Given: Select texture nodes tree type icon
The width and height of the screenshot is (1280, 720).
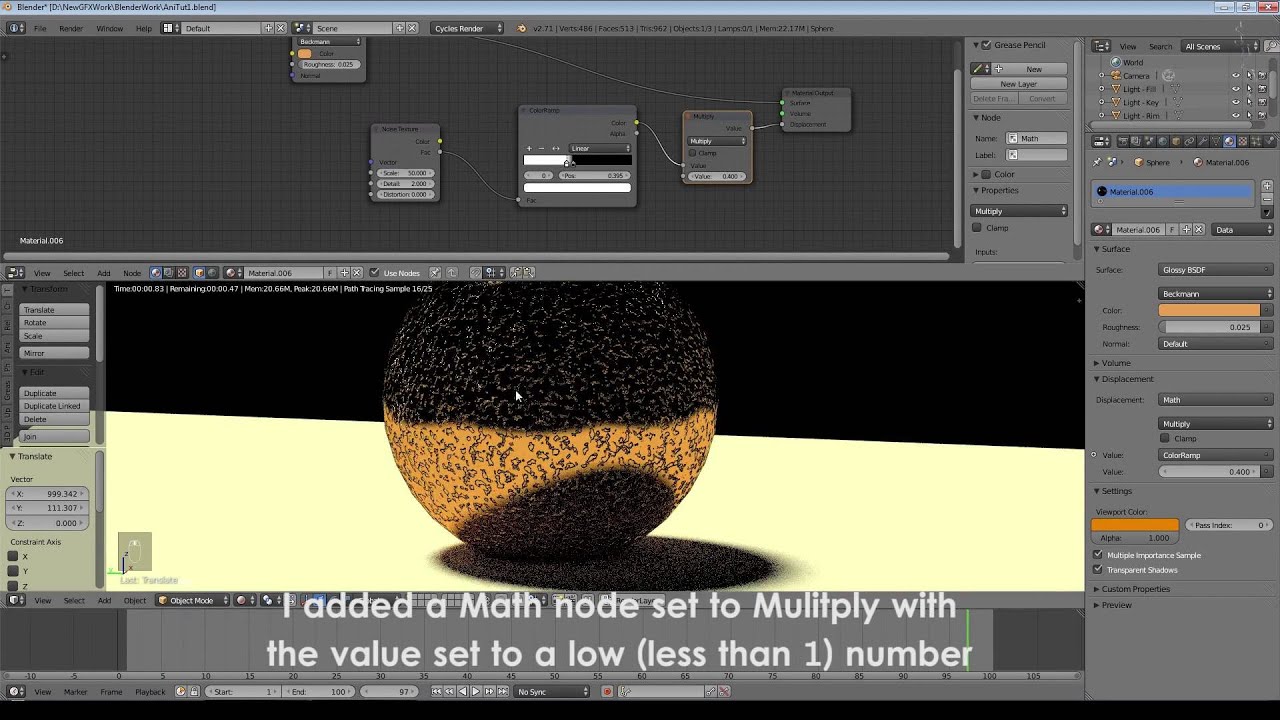Looking at the screenshot, I should click(x=181, y=272).
